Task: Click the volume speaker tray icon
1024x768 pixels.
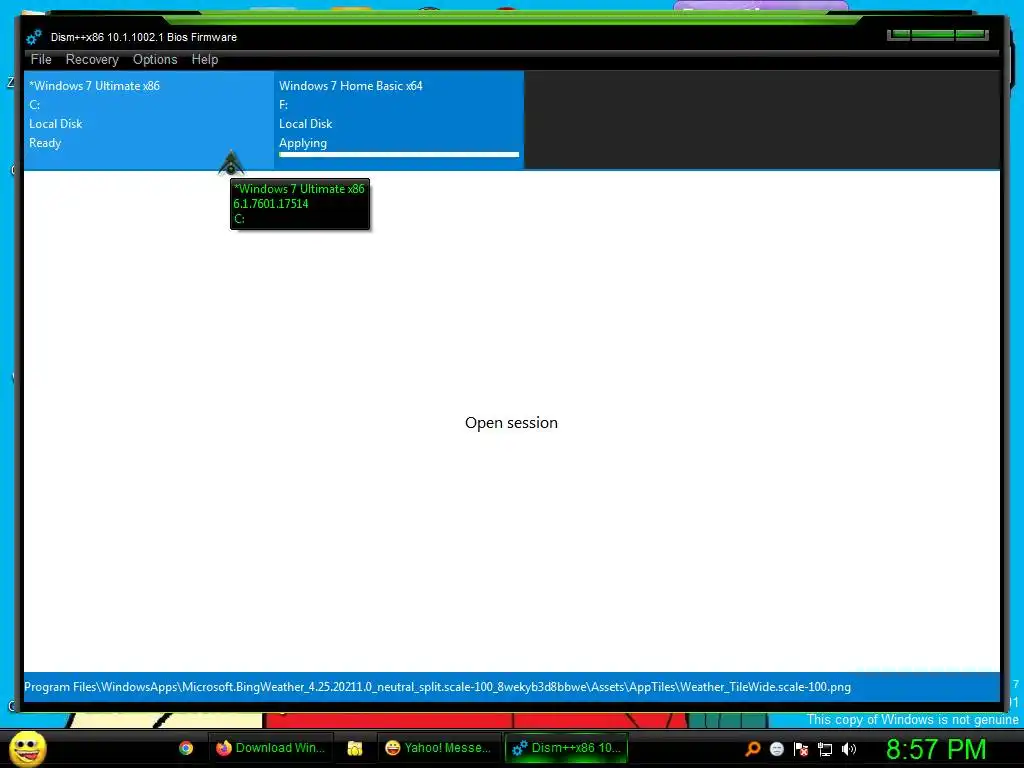Action: (848, 749)
